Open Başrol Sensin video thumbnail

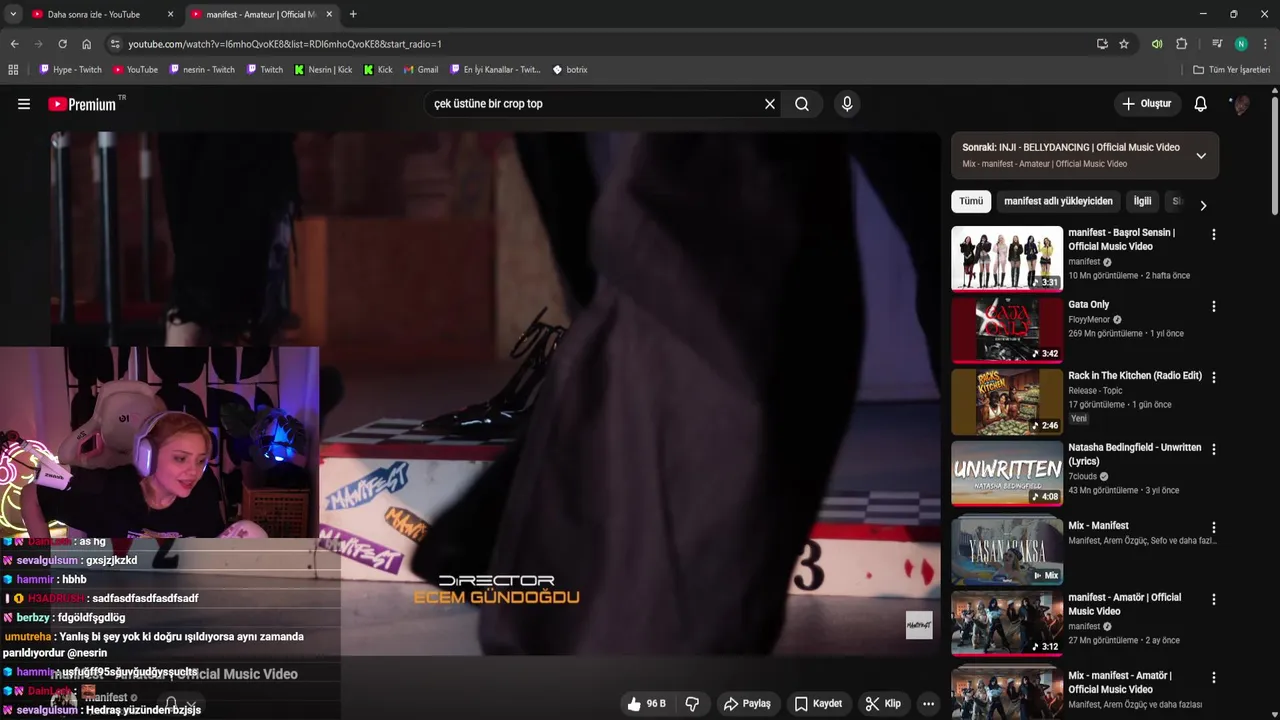click(x=1007, y=258)
